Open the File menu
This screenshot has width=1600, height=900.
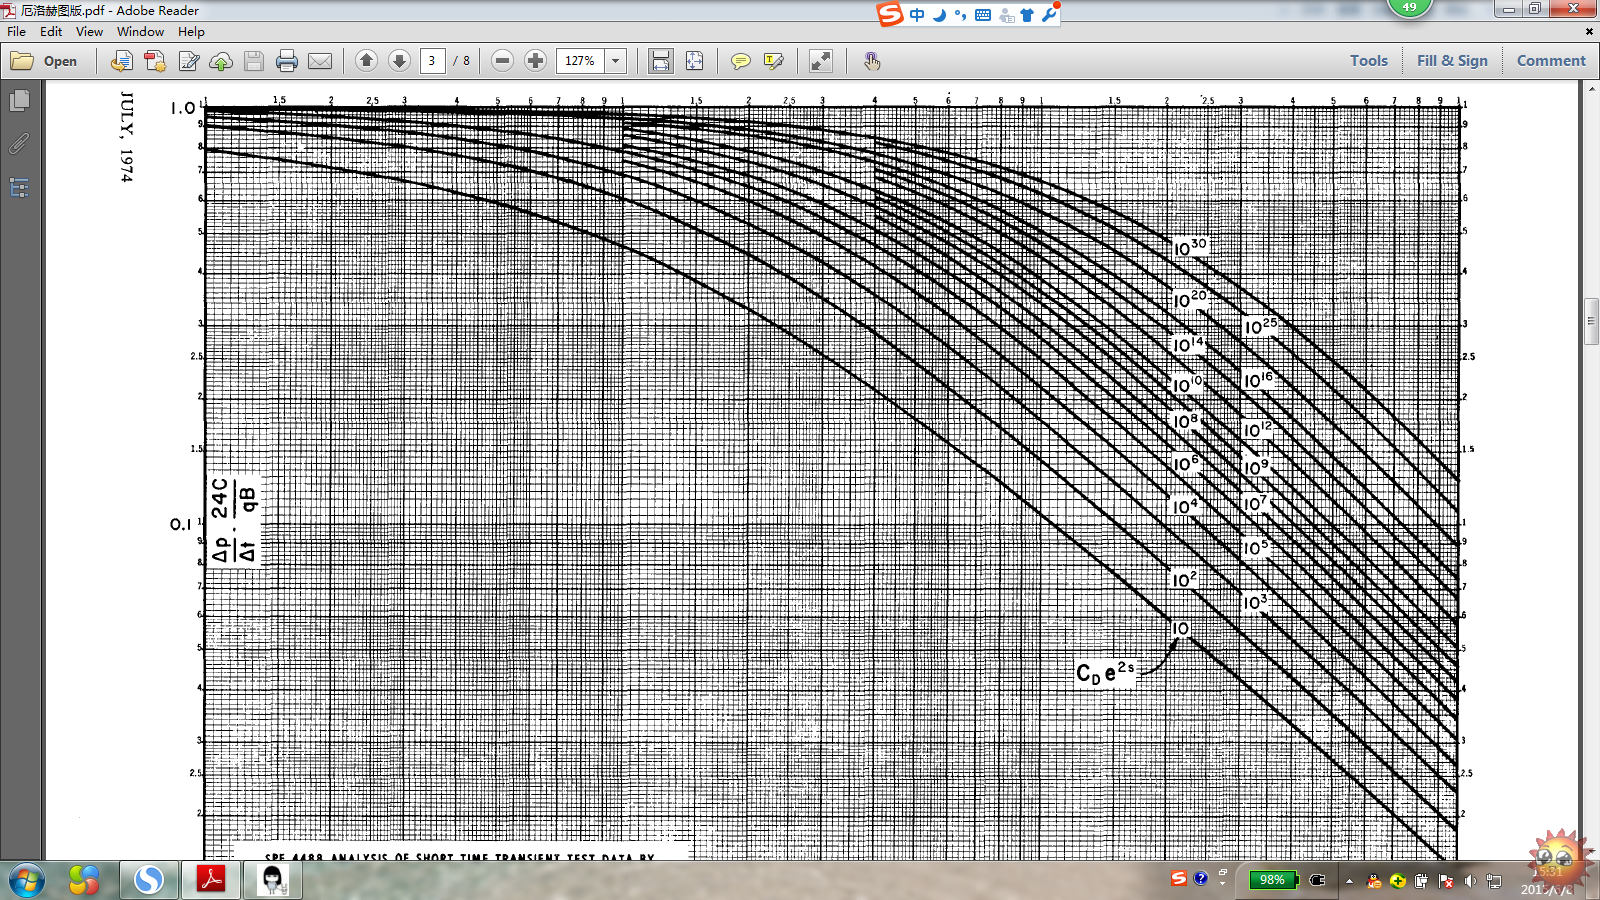[x=17, y=32]
